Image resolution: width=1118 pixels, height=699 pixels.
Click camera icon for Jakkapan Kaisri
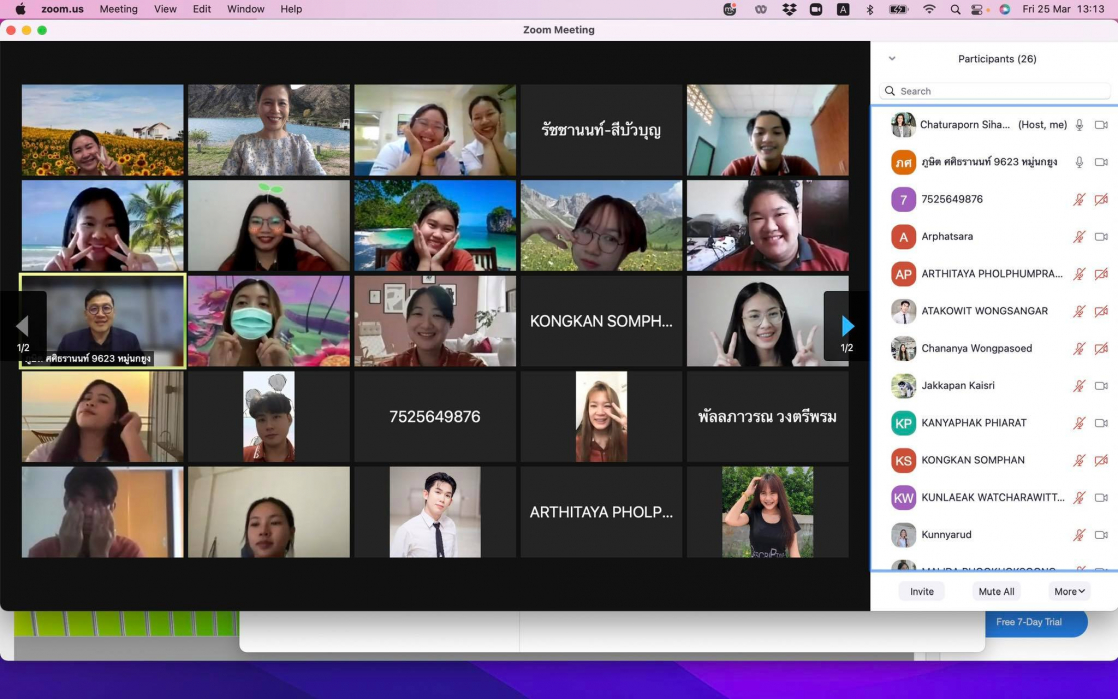click(x=1101, y=386)
